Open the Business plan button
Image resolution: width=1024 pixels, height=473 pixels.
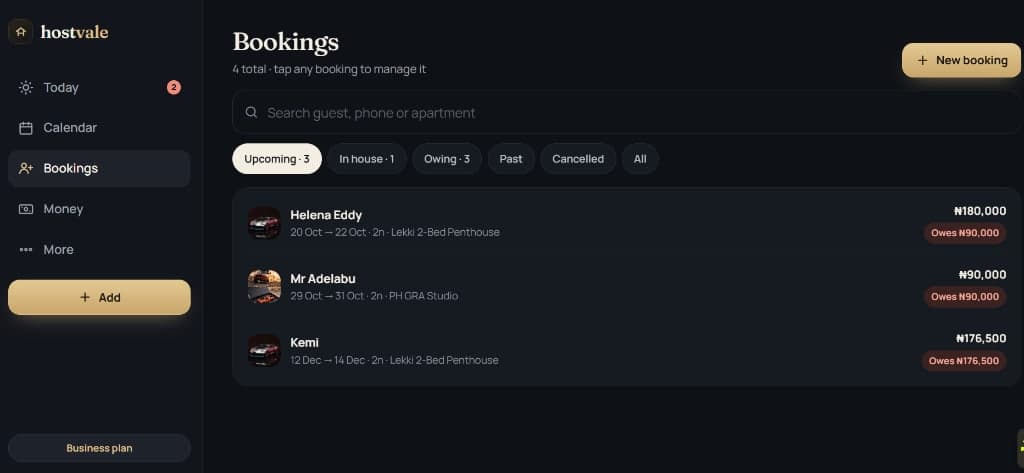coord(99,448)
